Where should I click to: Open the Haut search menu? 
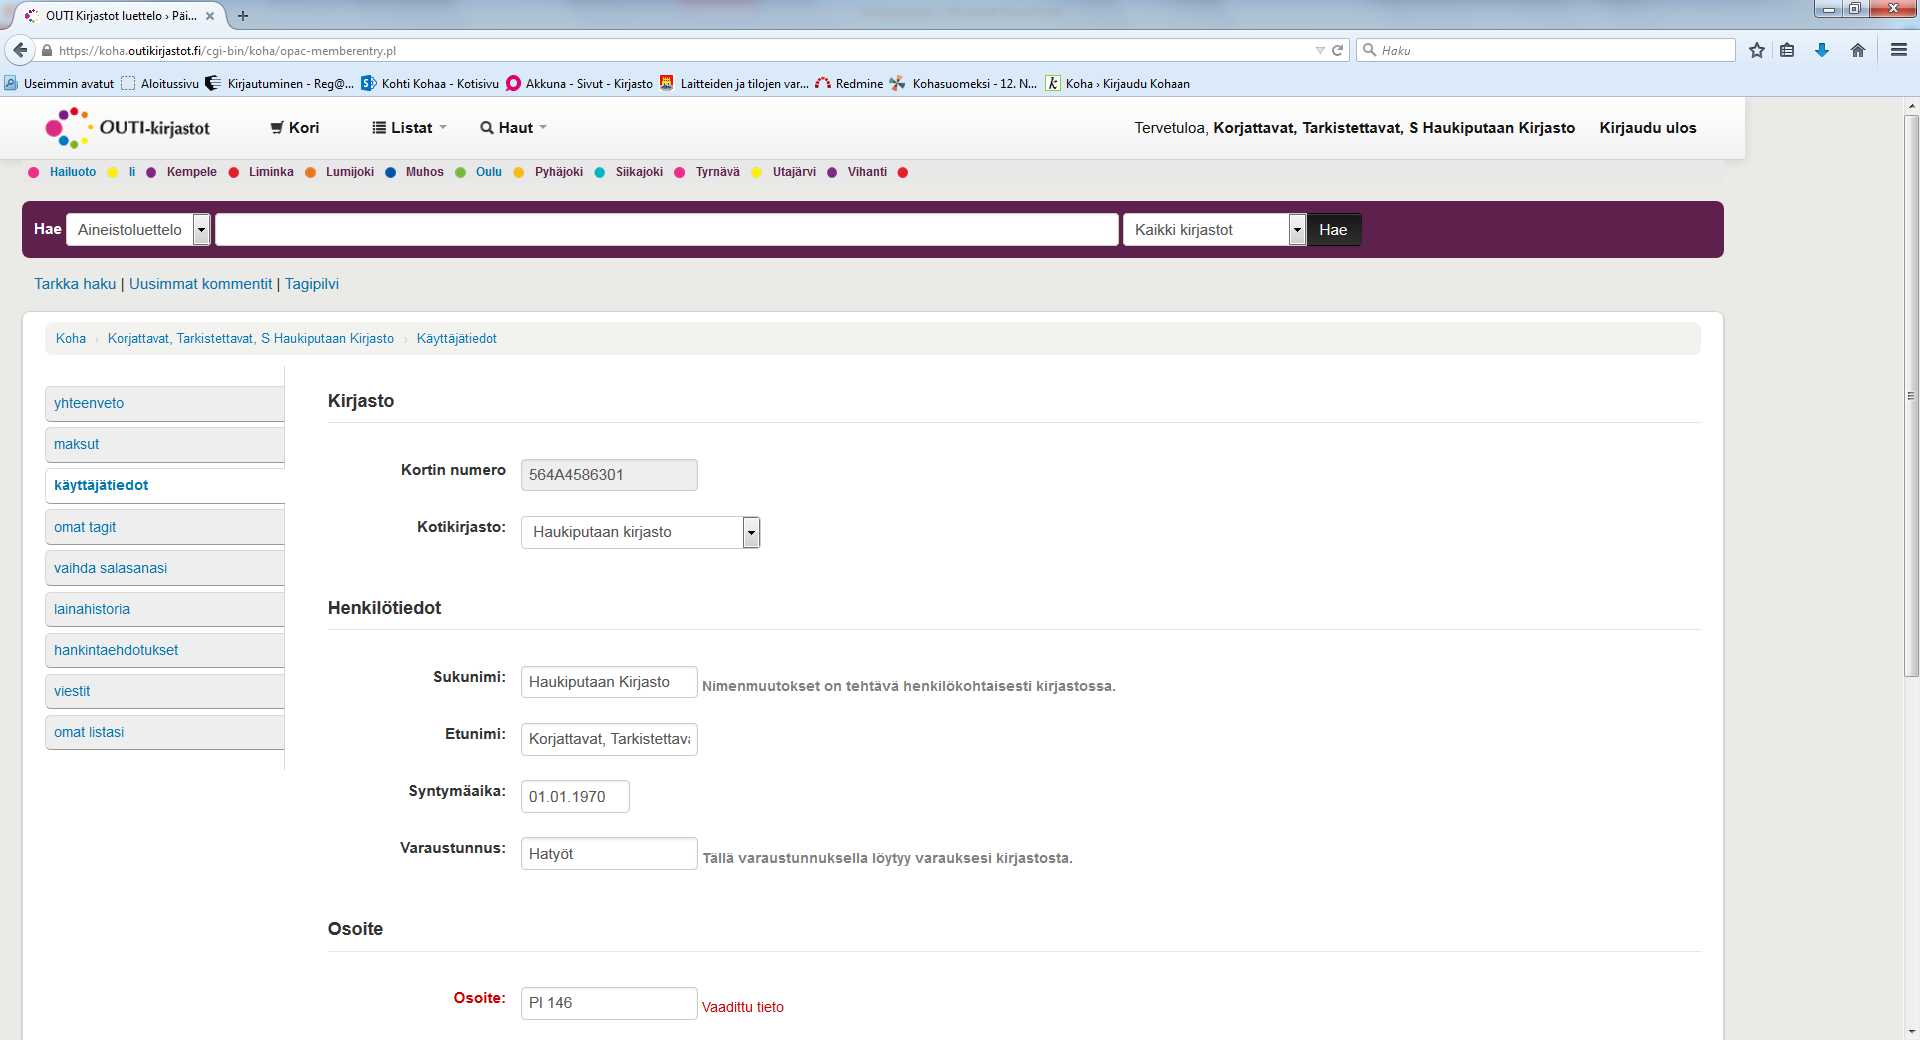click(513, 128)
